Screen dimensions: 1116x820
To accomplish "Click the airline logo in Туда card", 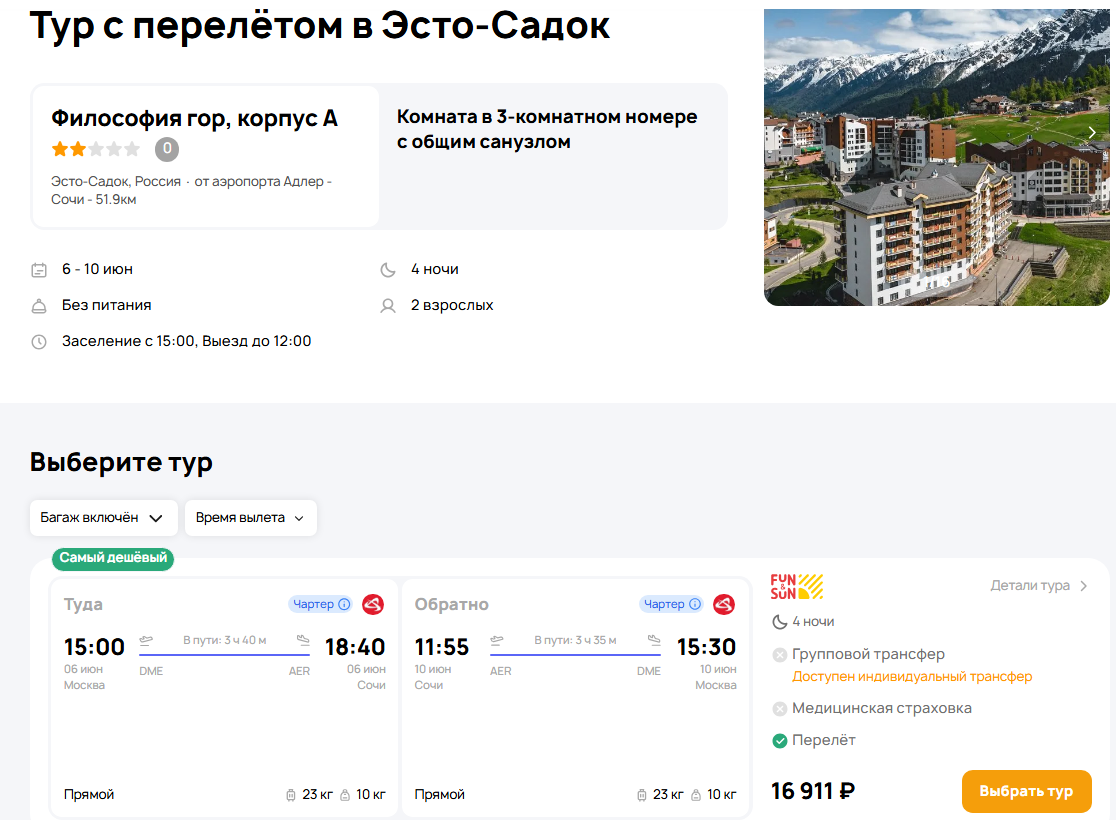I will [373, 604].
